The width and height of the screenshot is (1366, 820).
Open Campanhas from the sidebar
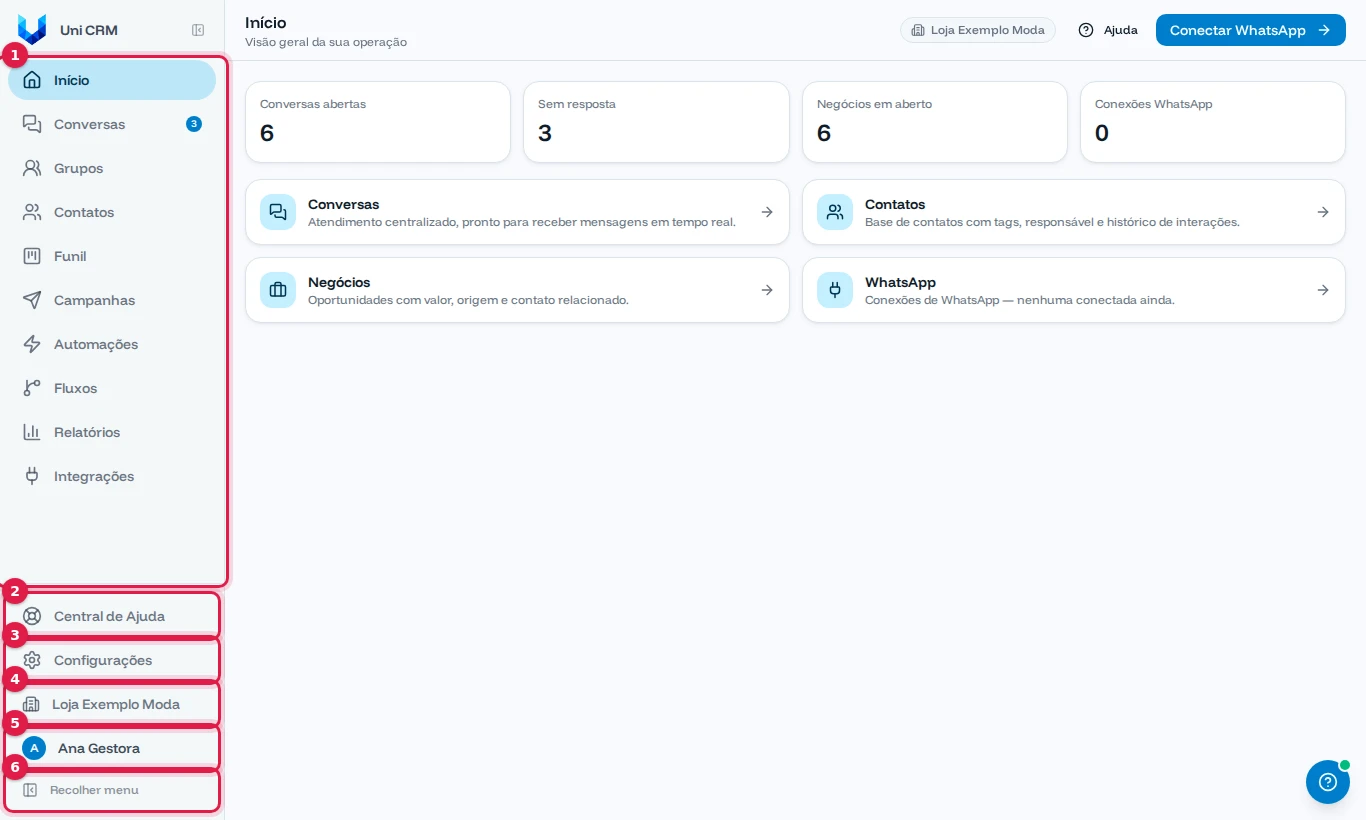[112, 300]
